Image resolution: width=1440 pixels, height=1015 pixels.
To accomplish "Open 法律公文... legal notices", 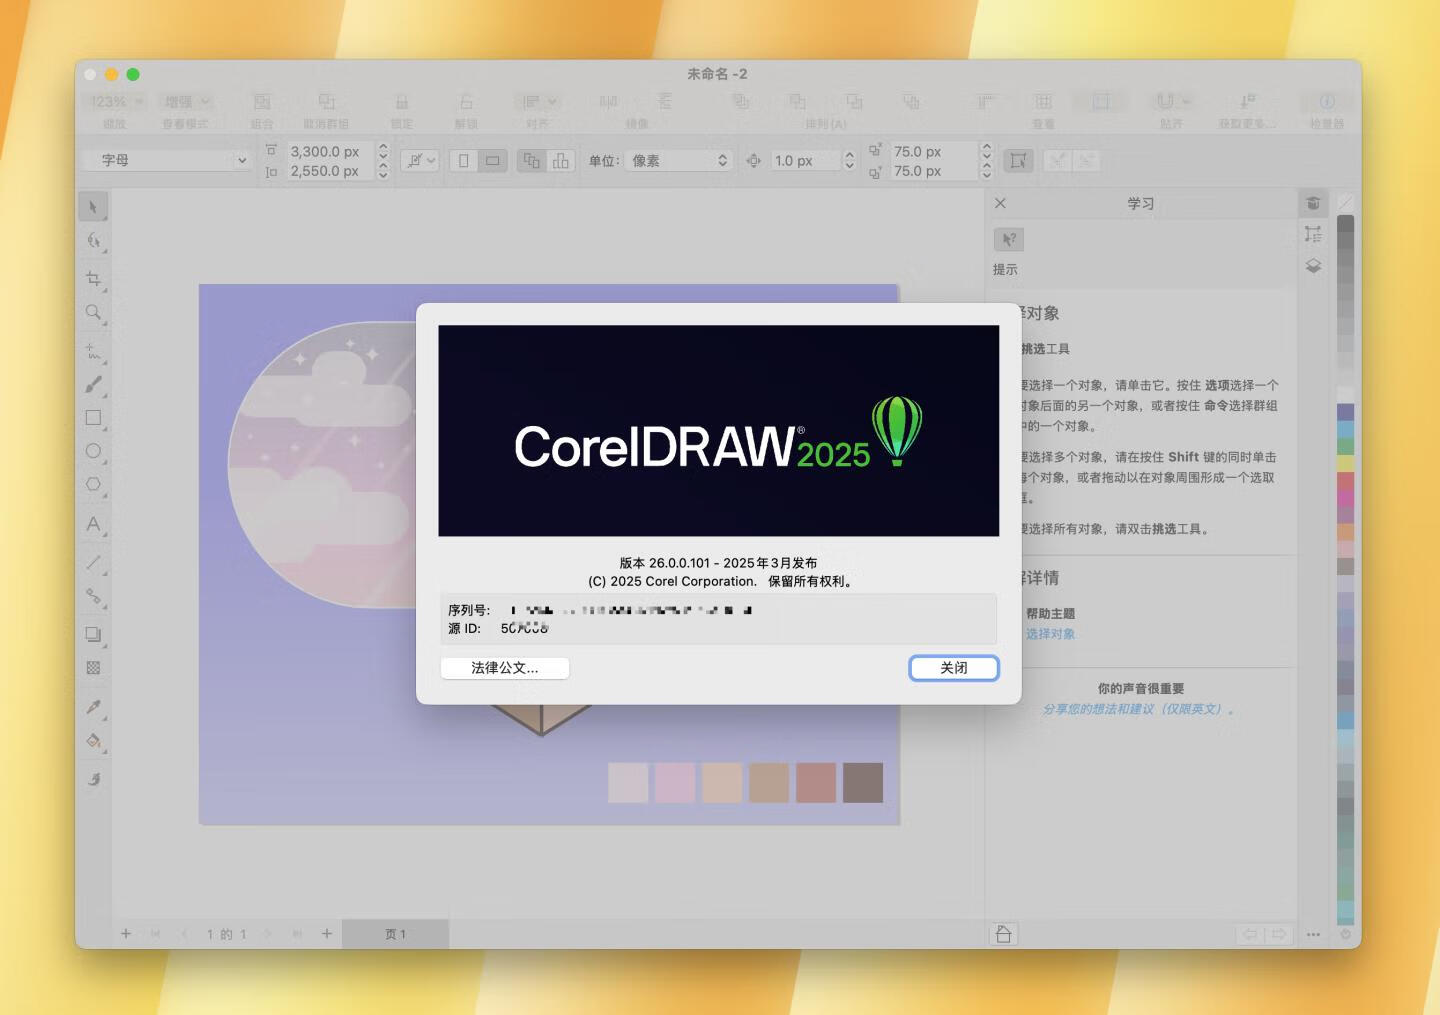I will pos(505,668).
